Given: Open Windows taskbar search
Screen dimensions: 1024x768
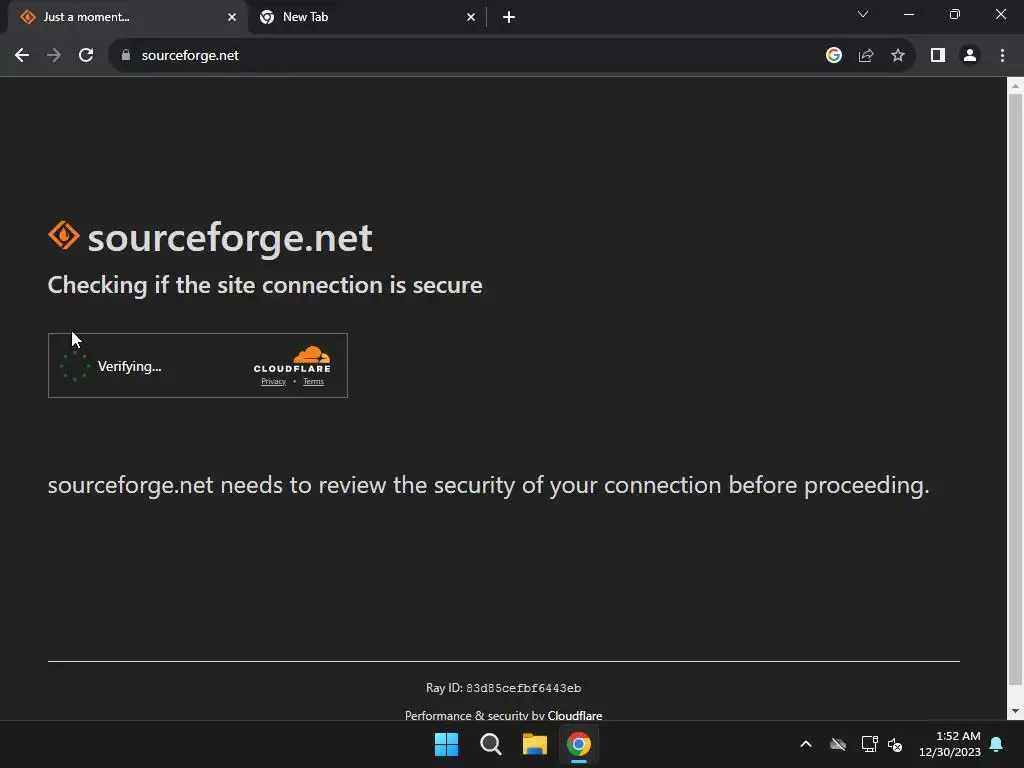Looking at the screenshot, I should [490, 744].
